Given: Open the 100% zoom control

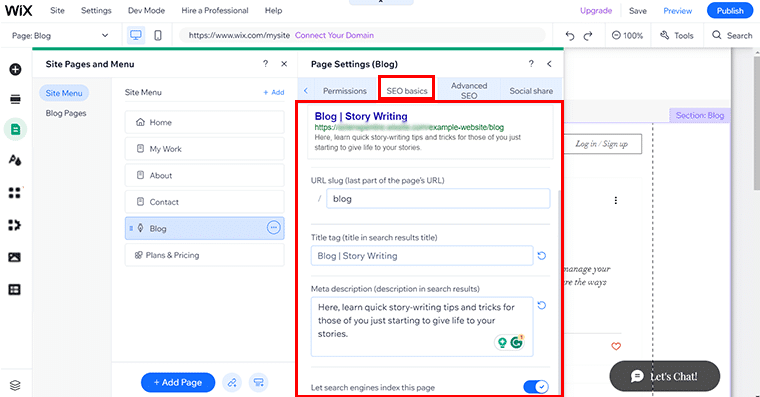Looking at the screenshot, I should tap(627, 35).
